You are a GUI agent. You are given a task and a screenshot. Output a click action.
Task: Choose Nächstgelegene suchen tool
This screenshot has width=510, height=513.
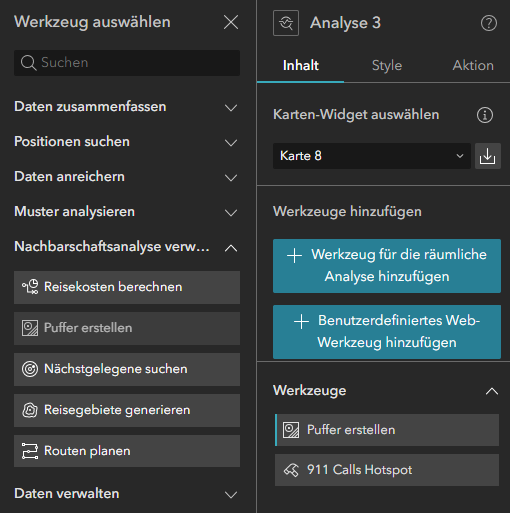127,369
